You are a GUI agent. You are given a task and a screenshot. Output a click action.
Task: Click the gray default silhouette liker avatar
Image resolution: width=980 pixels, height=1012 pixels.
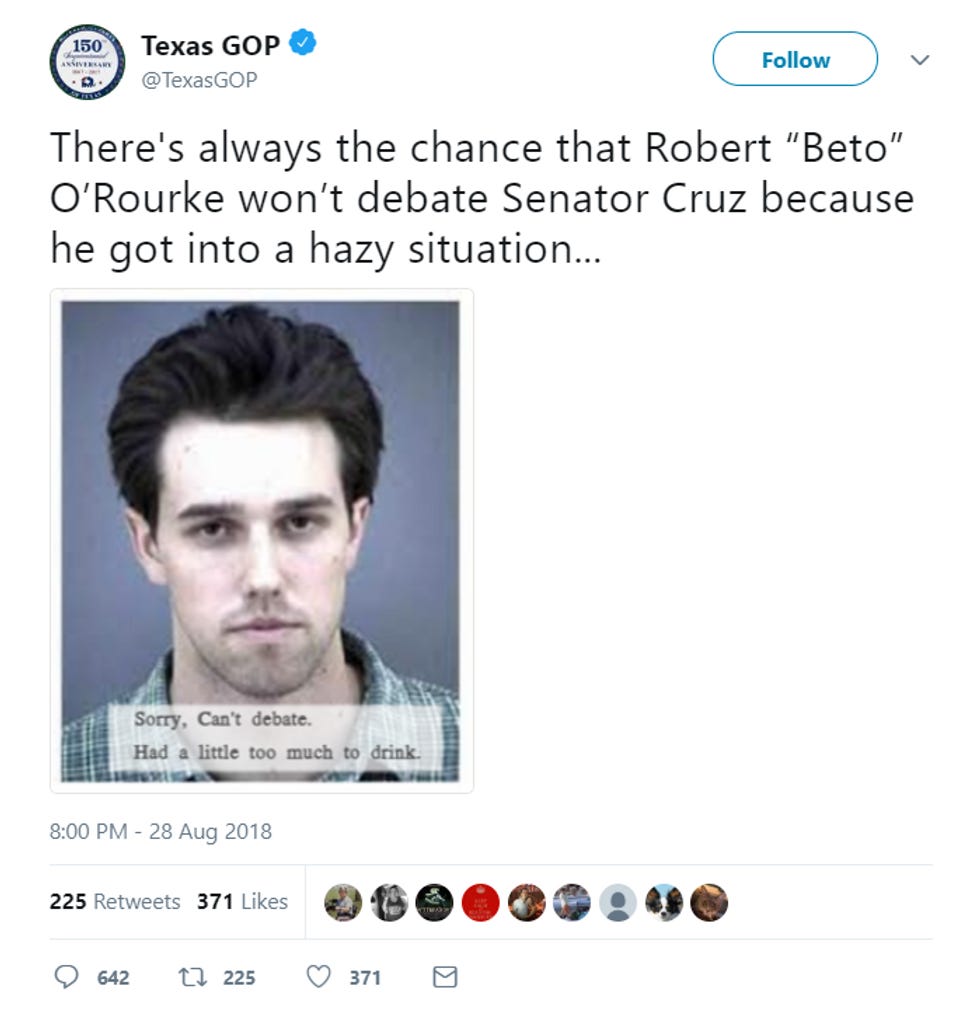click(618, 902)
